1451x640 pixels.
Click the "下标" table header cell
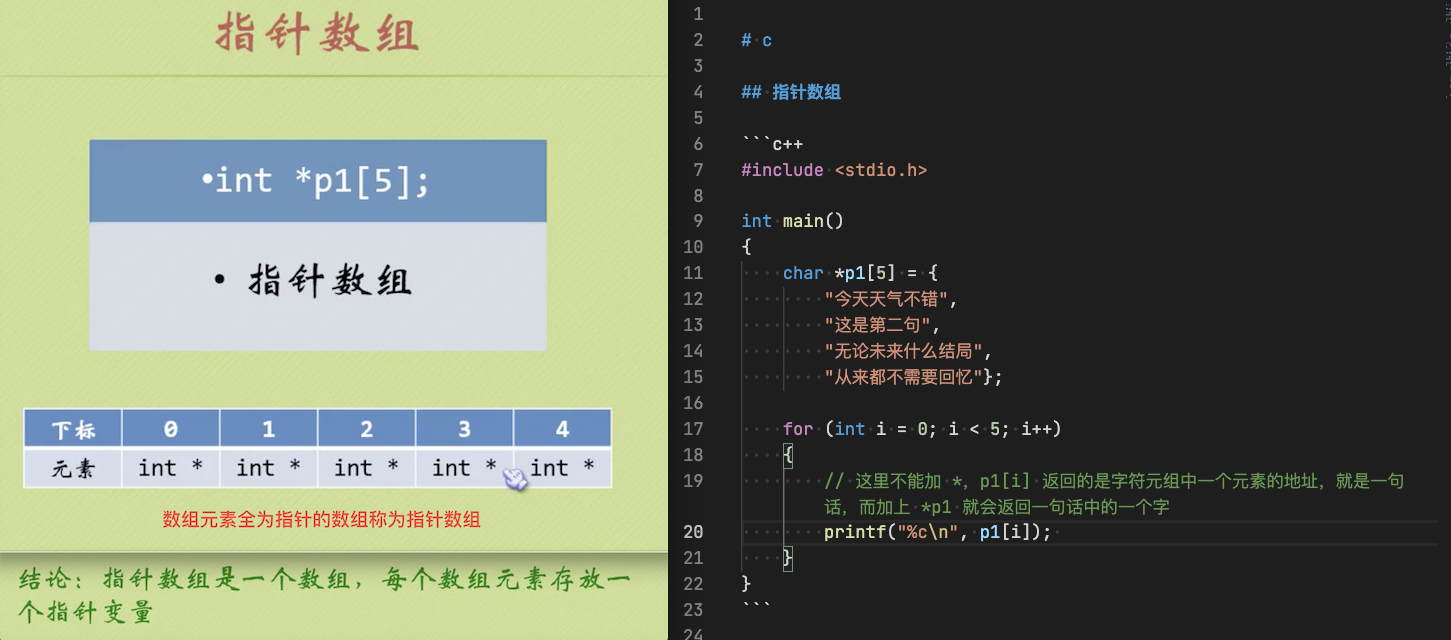click(73, 429)
